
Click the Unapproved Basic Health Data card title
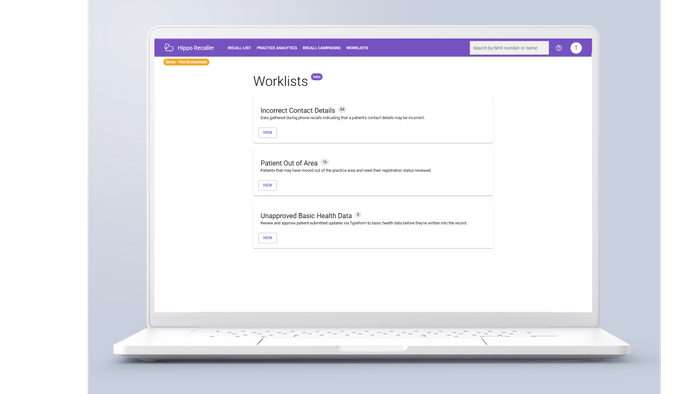coord(306,216)
